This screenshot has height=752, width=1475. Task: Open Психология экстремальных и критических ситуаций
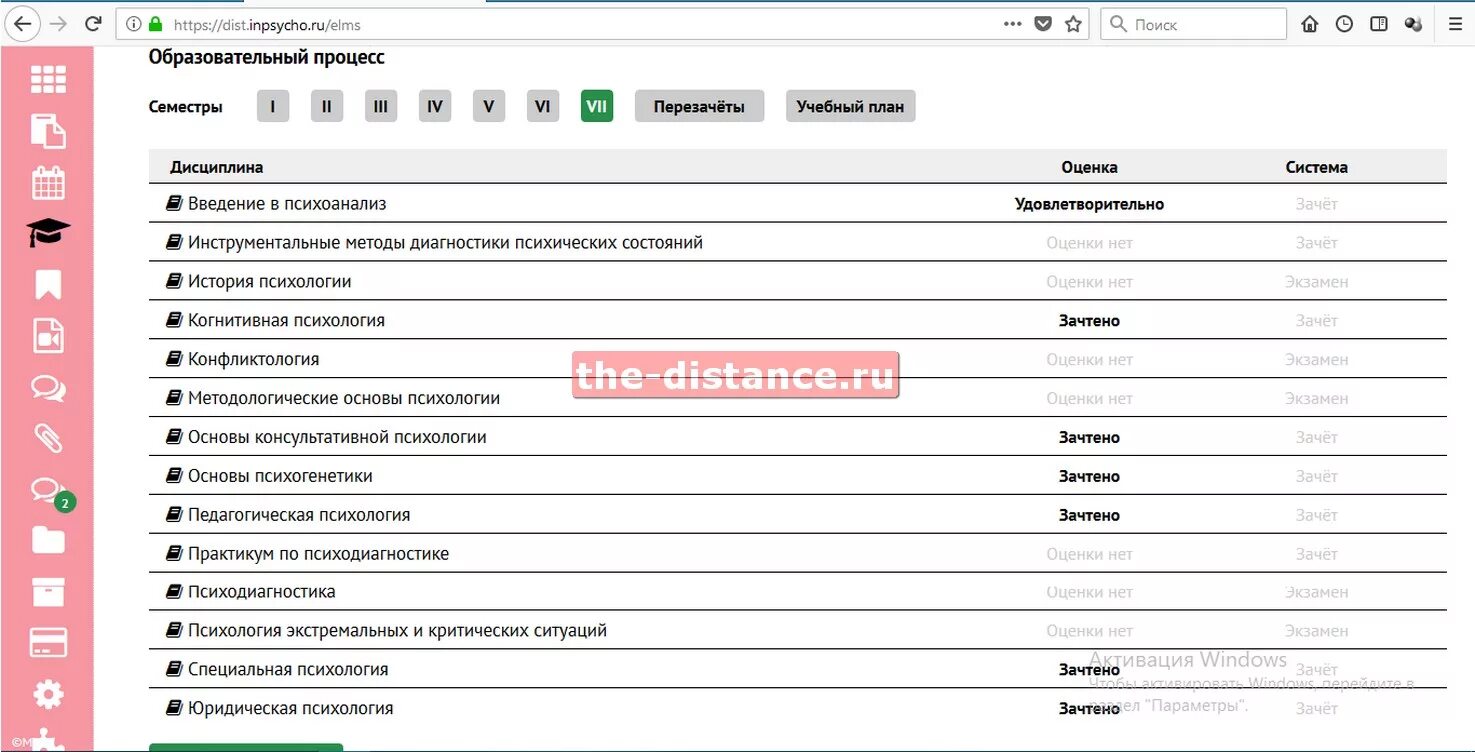tap(397, 631)
